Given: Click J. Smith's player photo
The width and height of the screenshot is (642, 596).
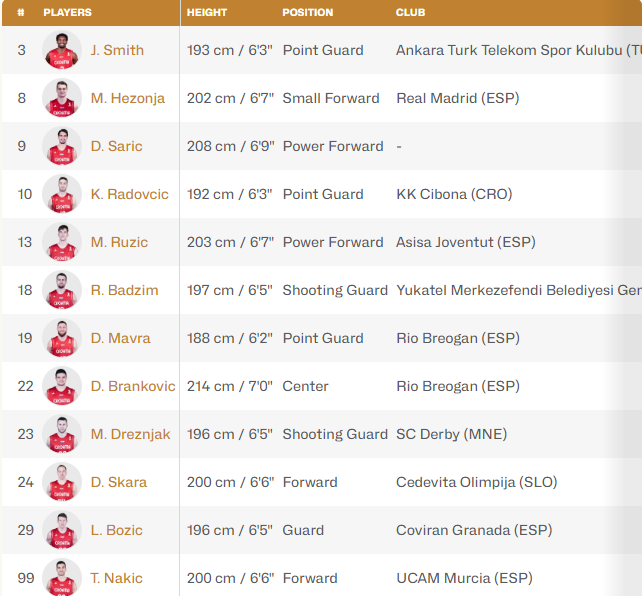Looking at the screenshot, I should (62, 50).
